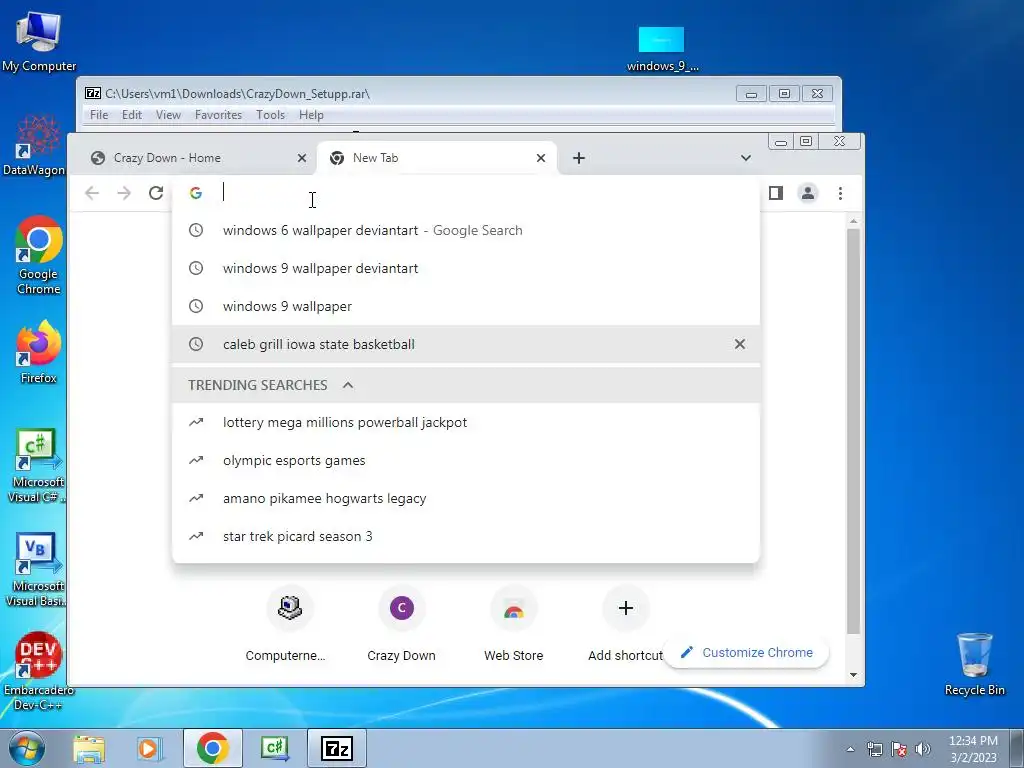This screenshot has width=1024, height=768.
Task: Open Windows Explorer from taskbar
Action: (x=89, y=749)
